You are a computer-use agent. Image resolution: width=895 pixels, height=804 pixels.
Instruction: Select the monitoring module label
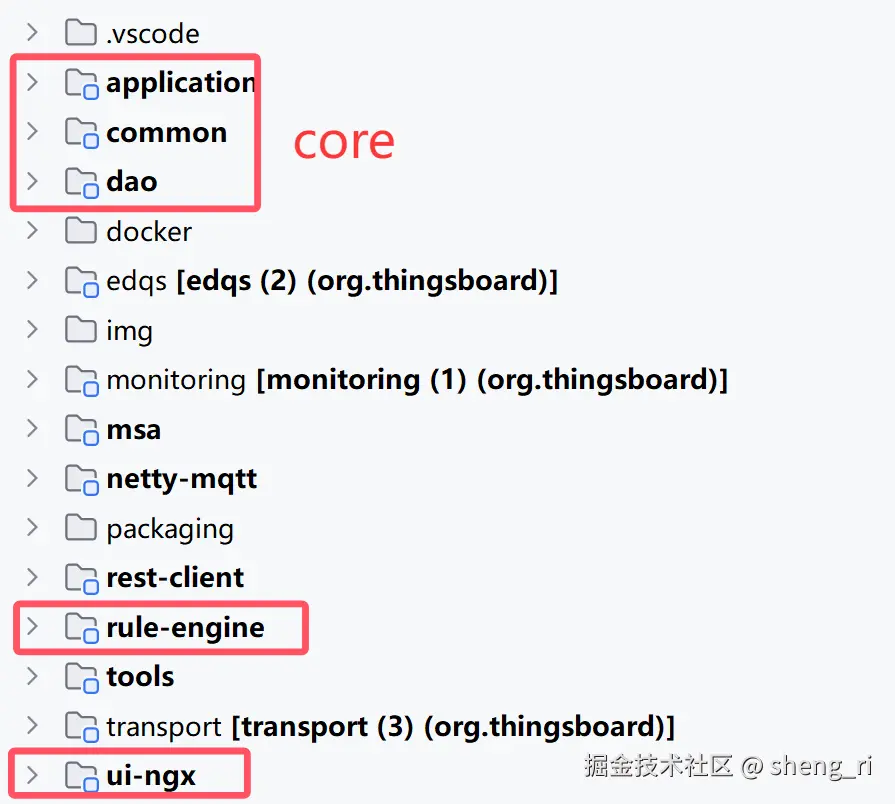point(176,380)
